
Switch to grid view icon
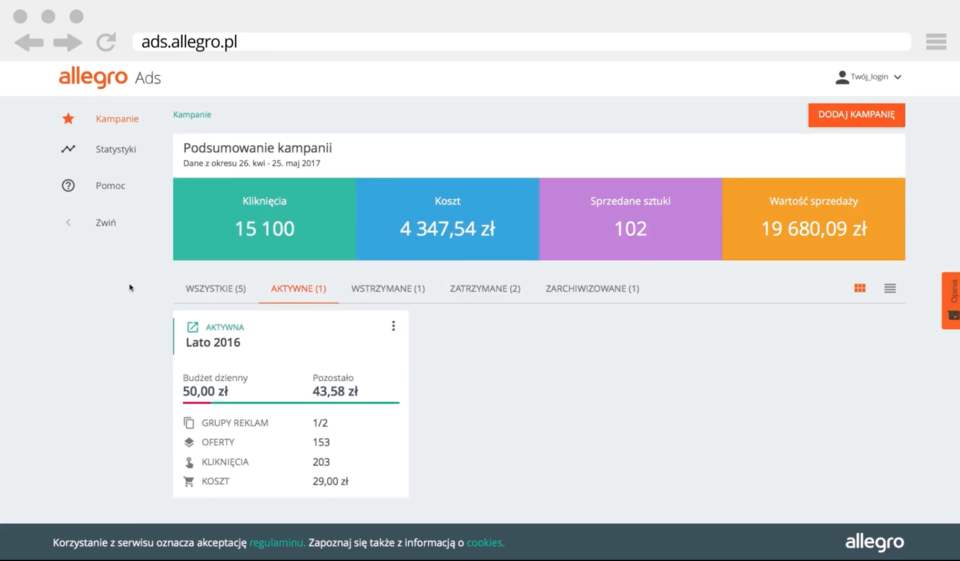coord(860,288)
